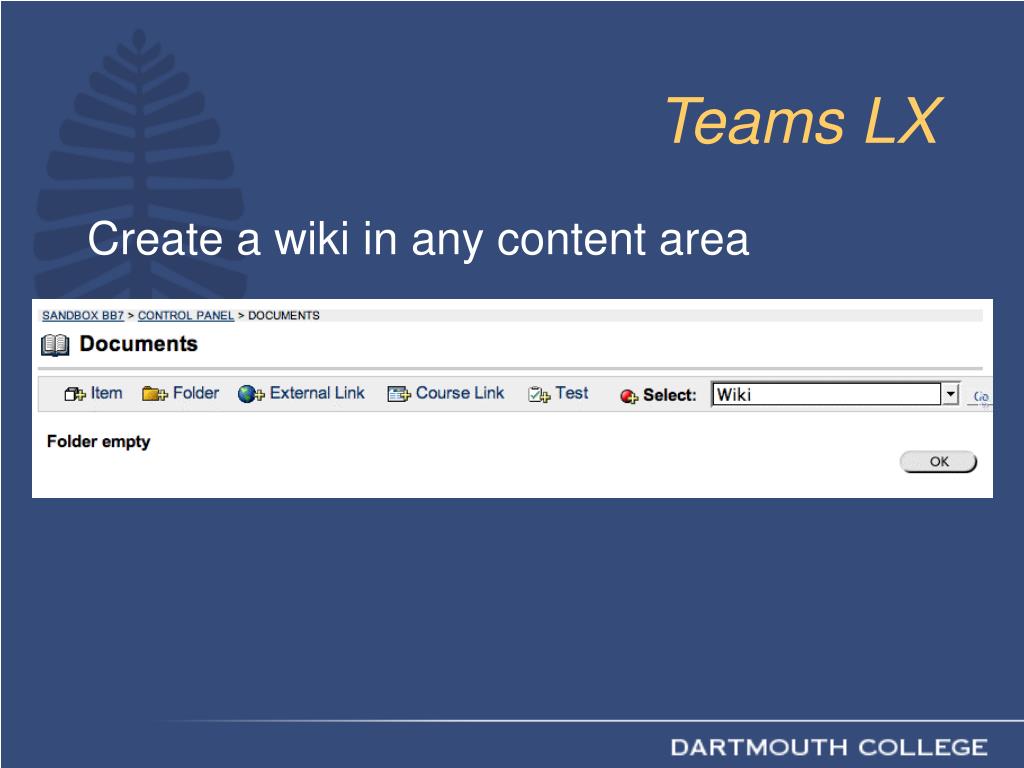The image size is (1024, 768).
Task: Open the CONTROL PANEL breadcrumb link
Action: click(185, 315)
